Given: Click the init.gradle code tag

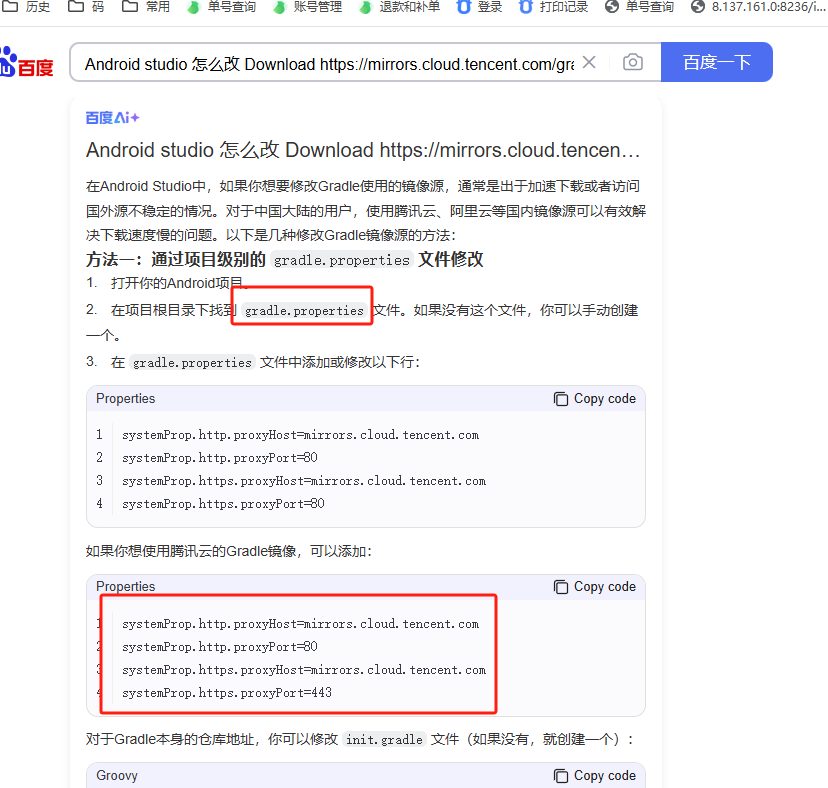Looking at the screenshot, I should pyautogui.click(x=384, y=739).
